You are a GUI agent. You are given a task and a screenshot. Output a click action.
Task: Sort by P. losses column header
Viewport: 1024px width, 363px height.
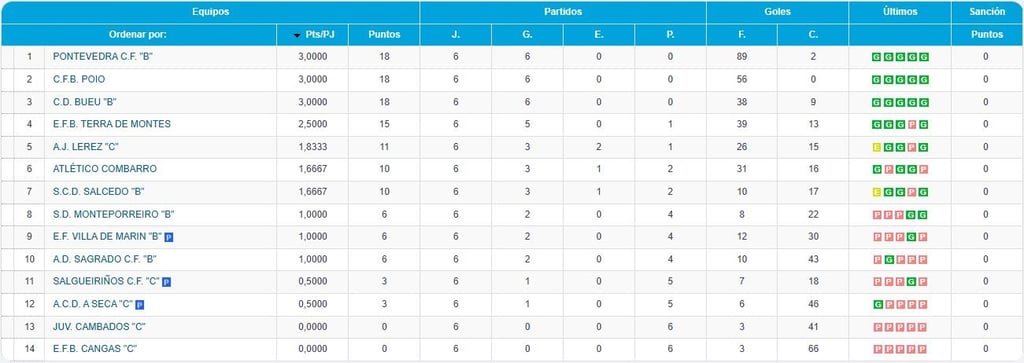point(670,35)
